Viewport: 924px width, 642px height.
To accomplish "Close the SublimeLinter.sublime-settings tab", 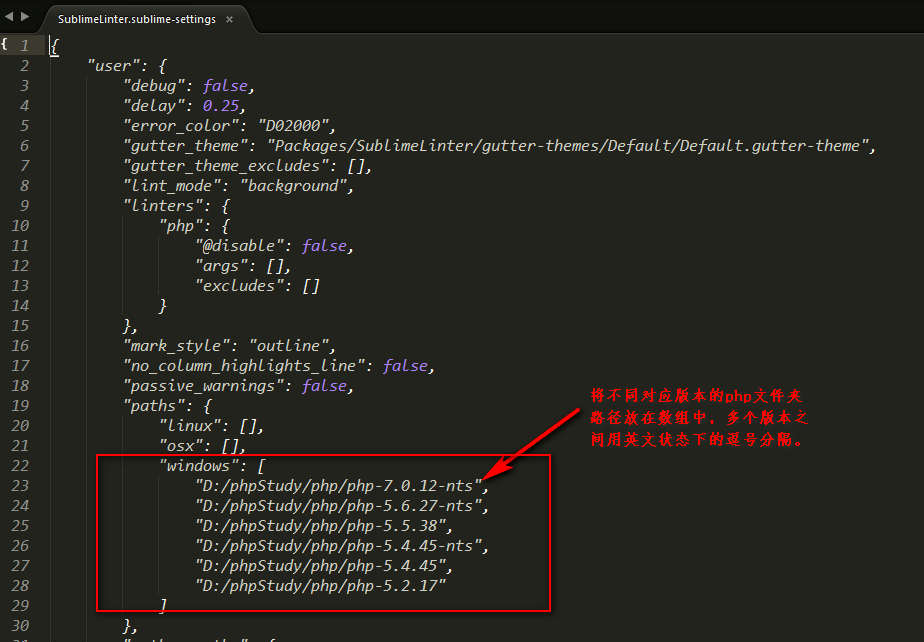I will [229, 19].
